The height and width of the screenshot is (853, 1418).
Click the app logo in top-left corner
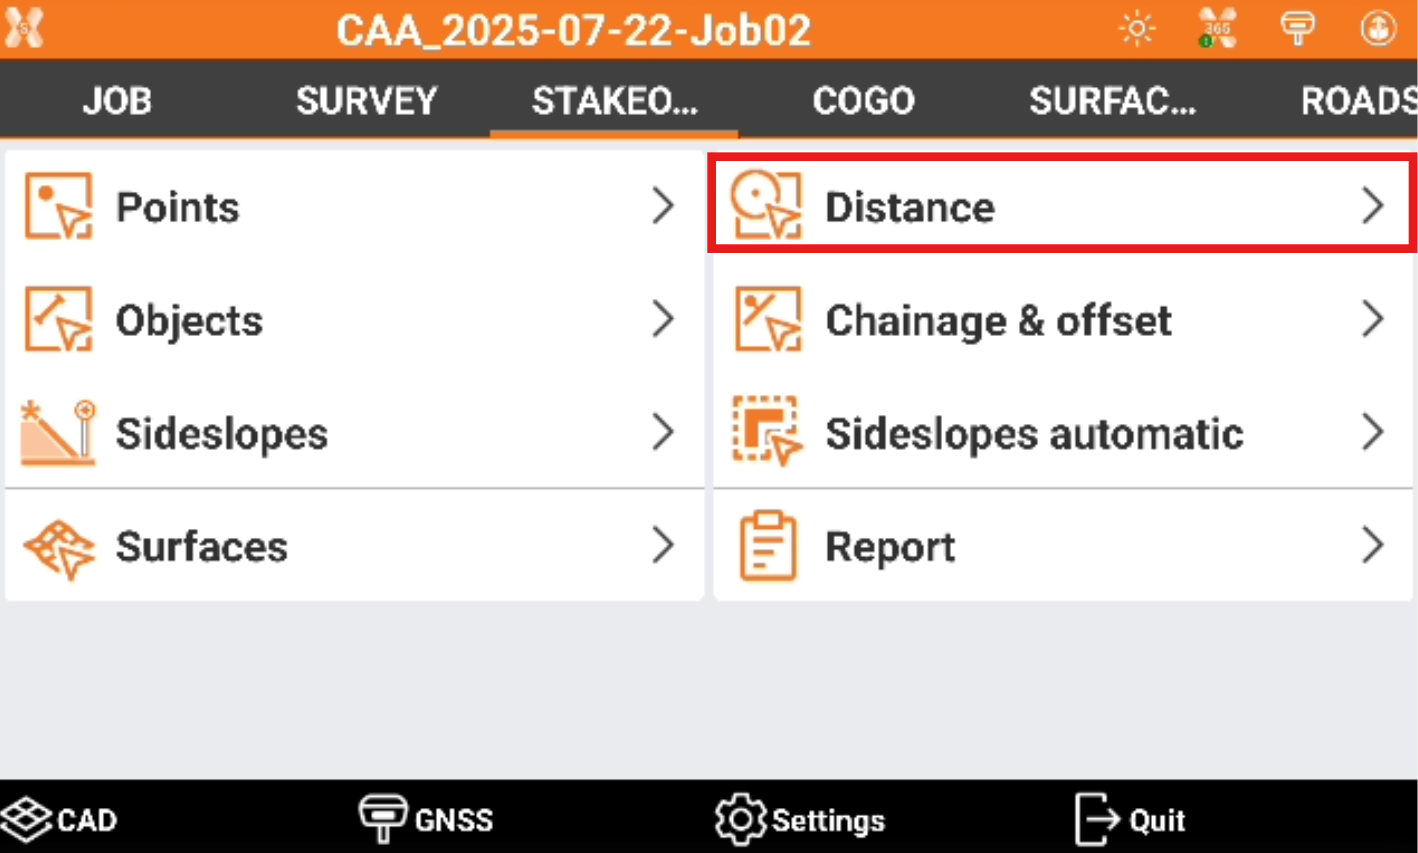pos(24,29)
